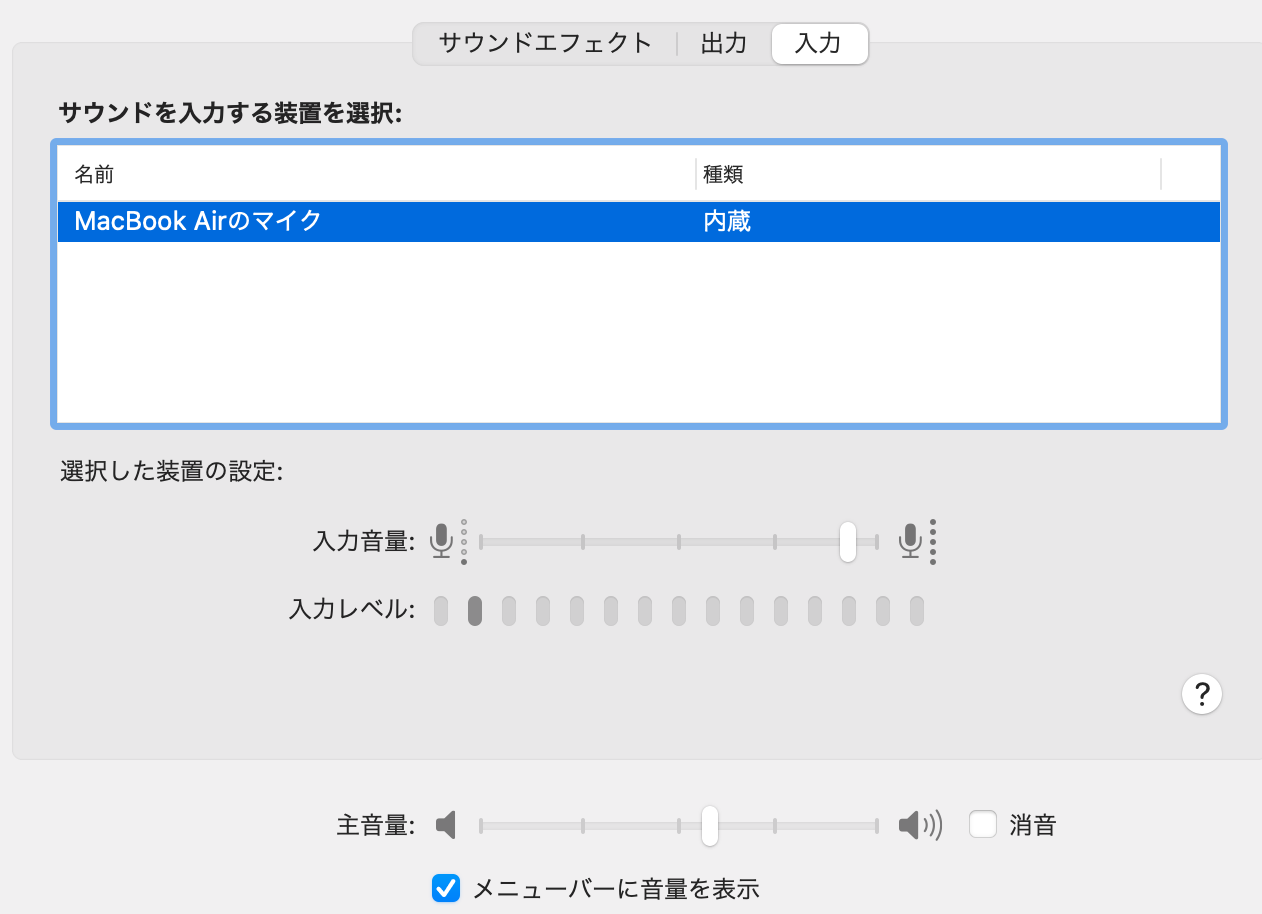Screen dimensions: 1262x914
Task: Click the 主音量 slider knob
Action: pyautogui.click(x=710, y=825)
